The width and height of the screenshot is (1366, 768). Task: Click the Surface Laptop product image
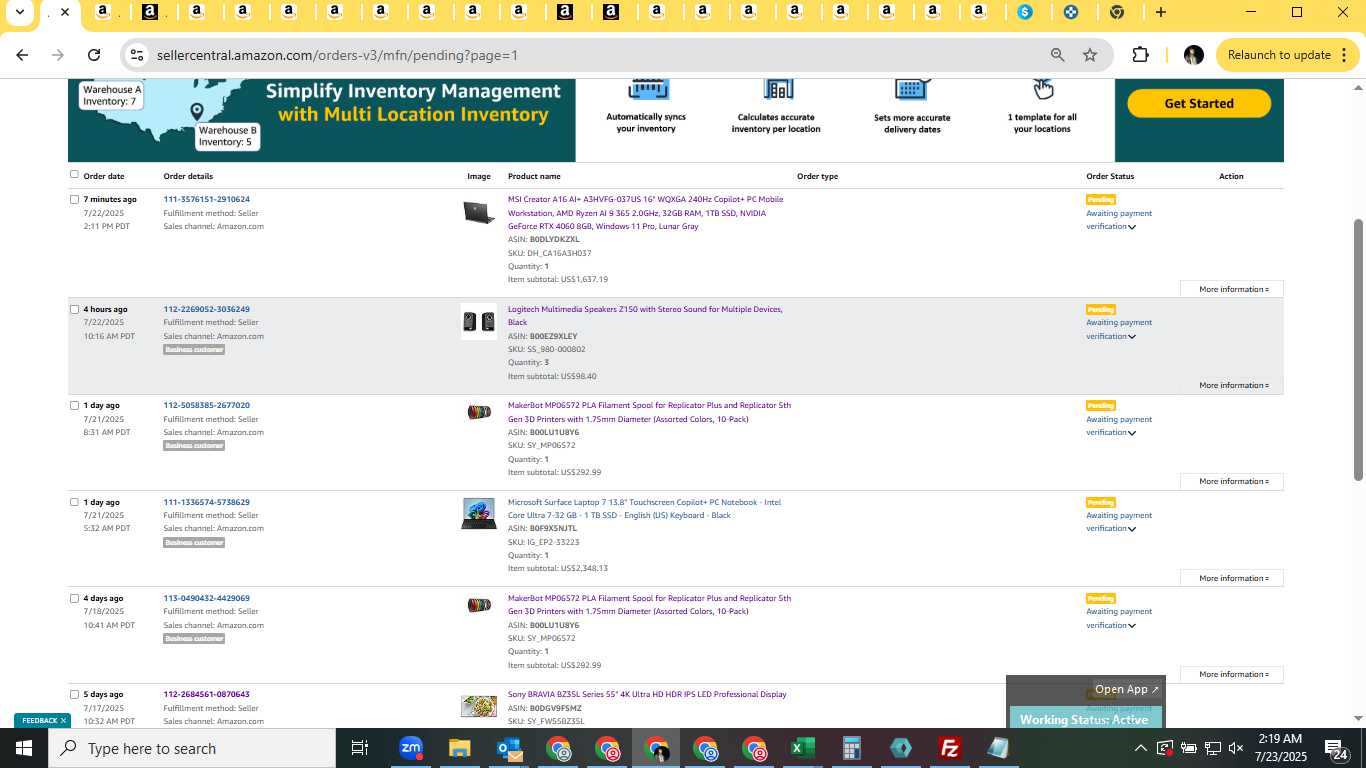click(x=479, y=513)
